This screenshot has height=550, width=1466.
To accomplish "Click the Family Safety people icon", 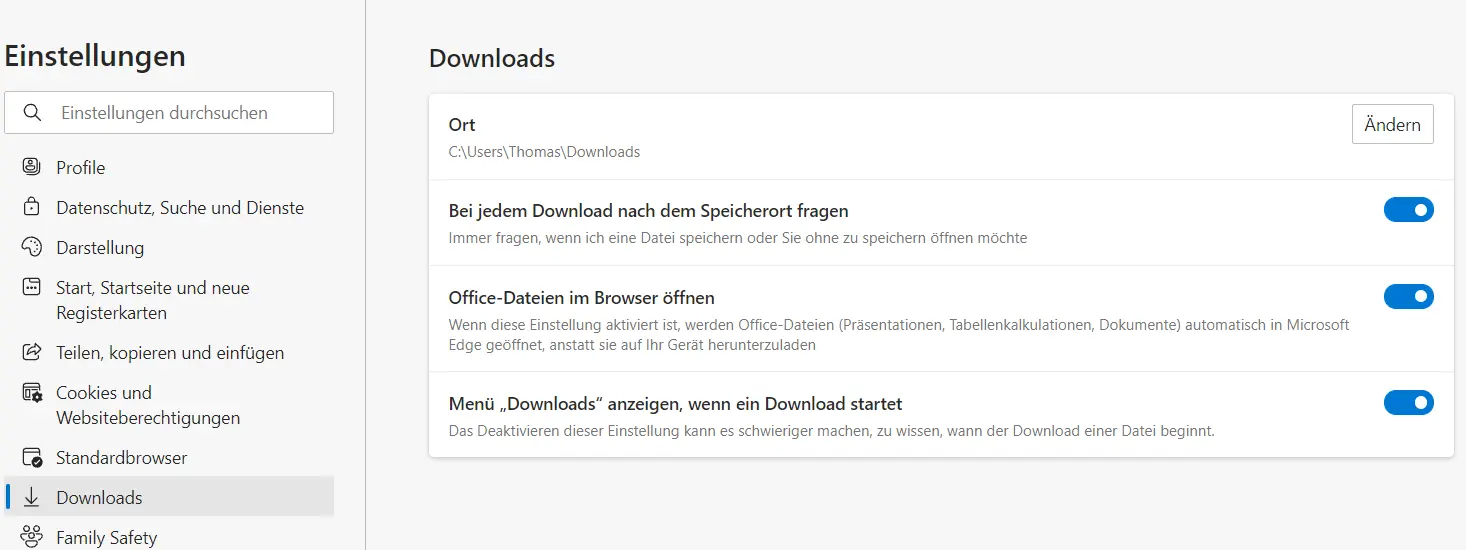I will (32, 537).
